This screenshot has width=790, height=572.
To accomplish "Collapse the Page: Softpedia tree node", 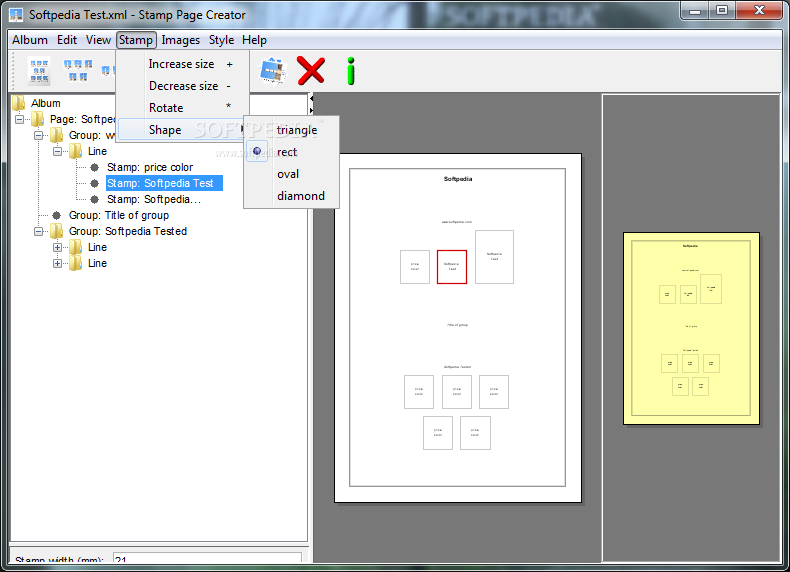I will click(x=19, y=119).
